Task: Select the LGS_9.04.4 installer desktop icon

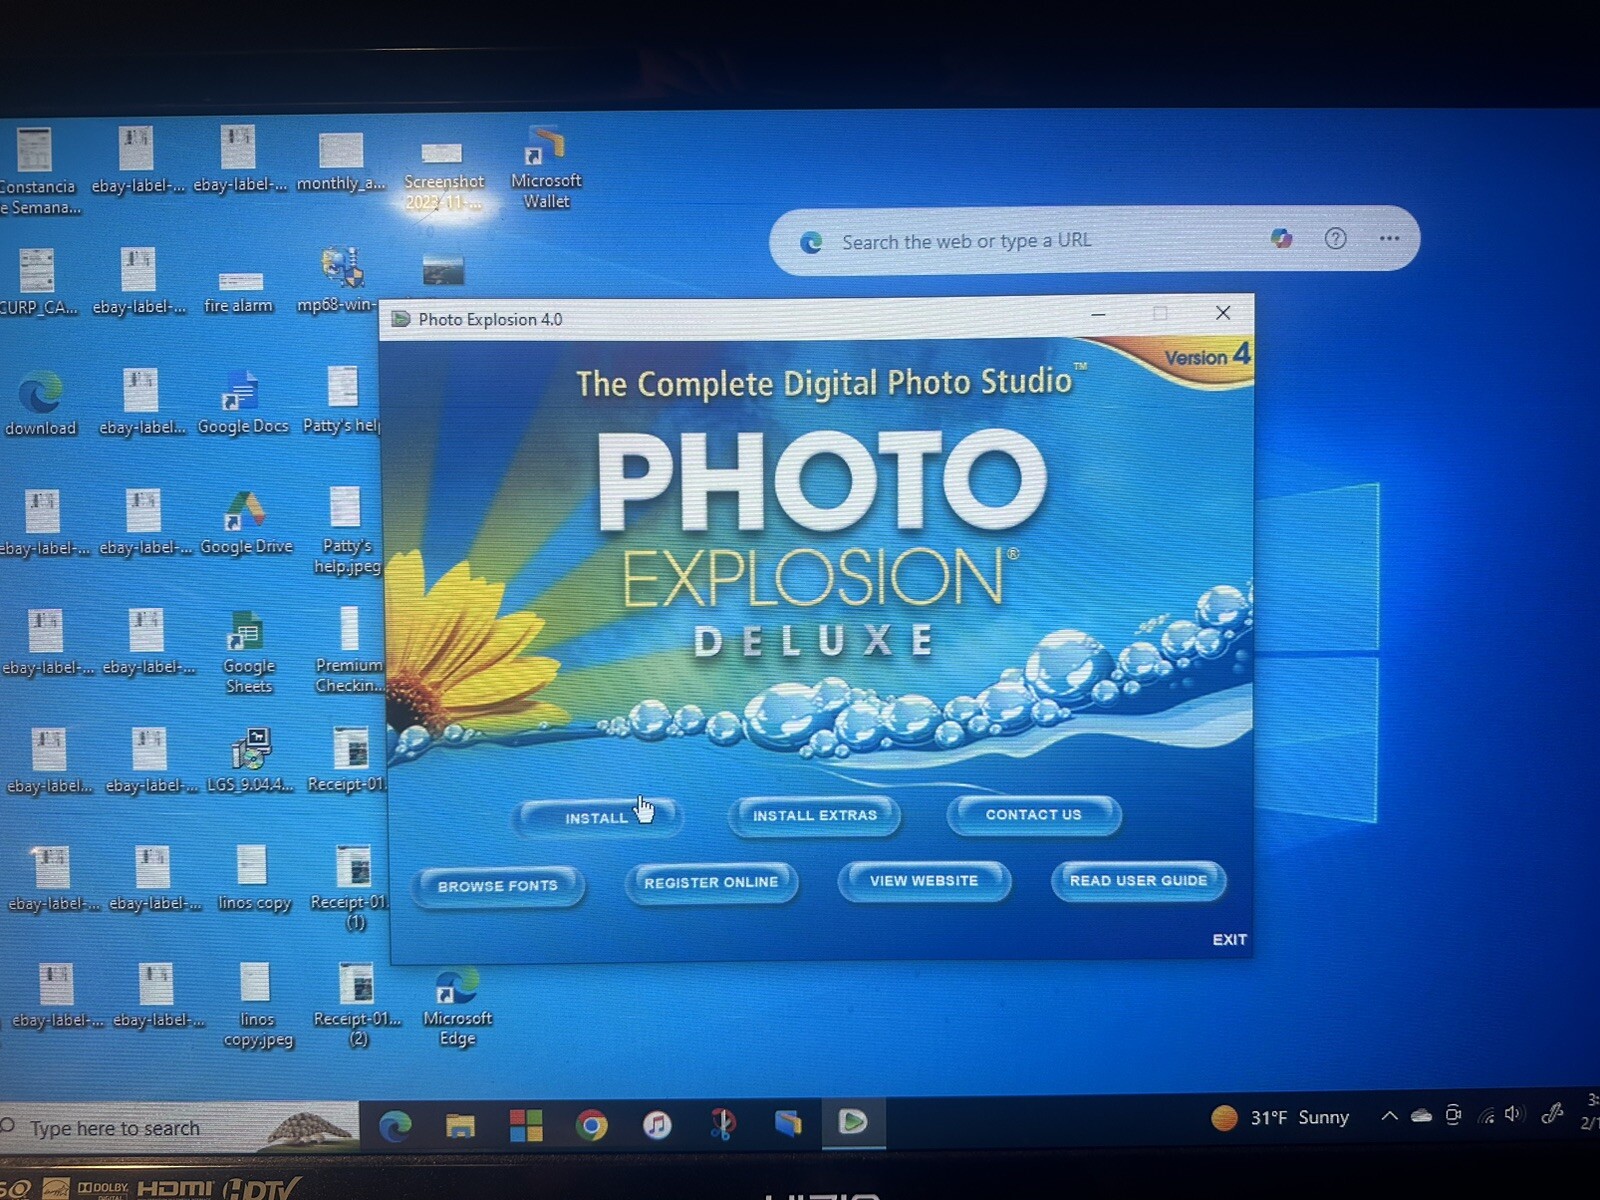Action: [251, 760]
